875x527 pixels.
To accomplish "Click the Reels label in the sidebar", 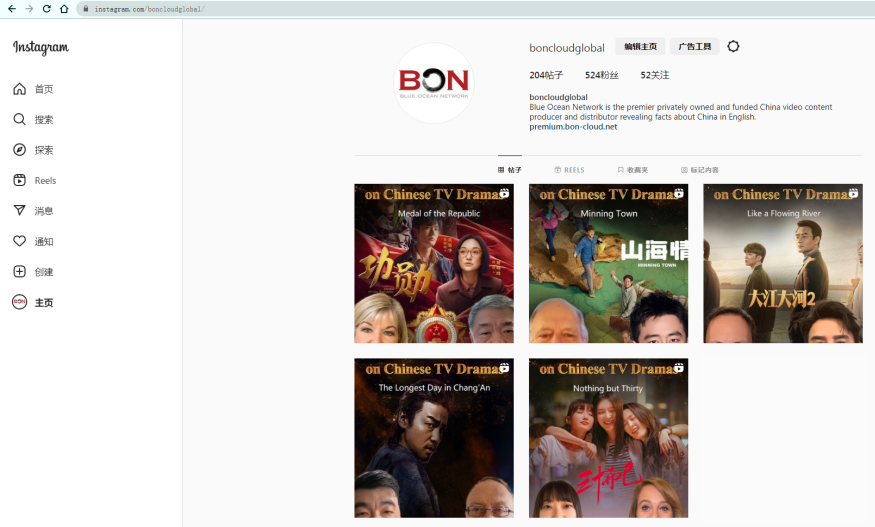I will (45, 180).
